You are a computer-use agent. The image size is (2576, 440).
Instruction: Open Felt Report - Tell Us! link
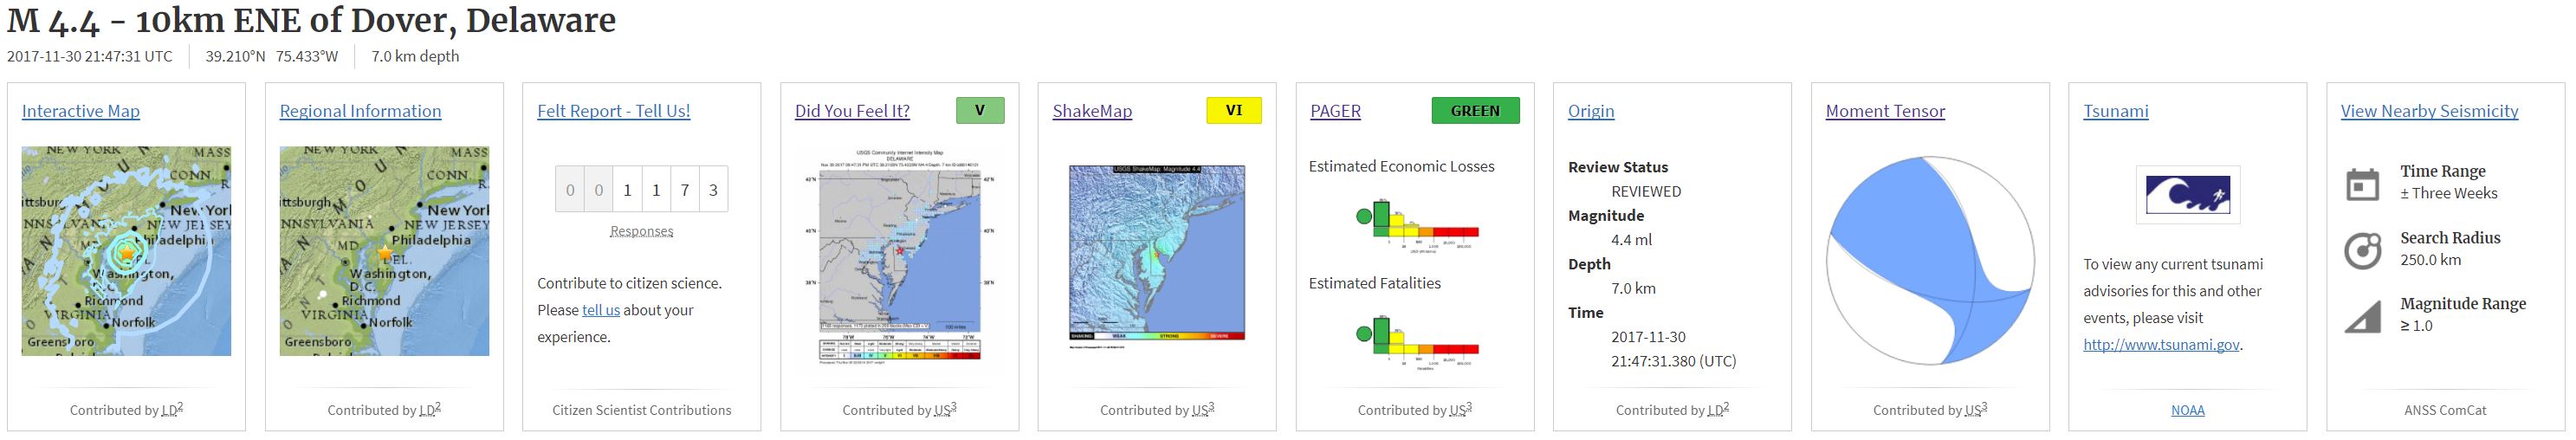pyautogui.click(x=613, y=111)
